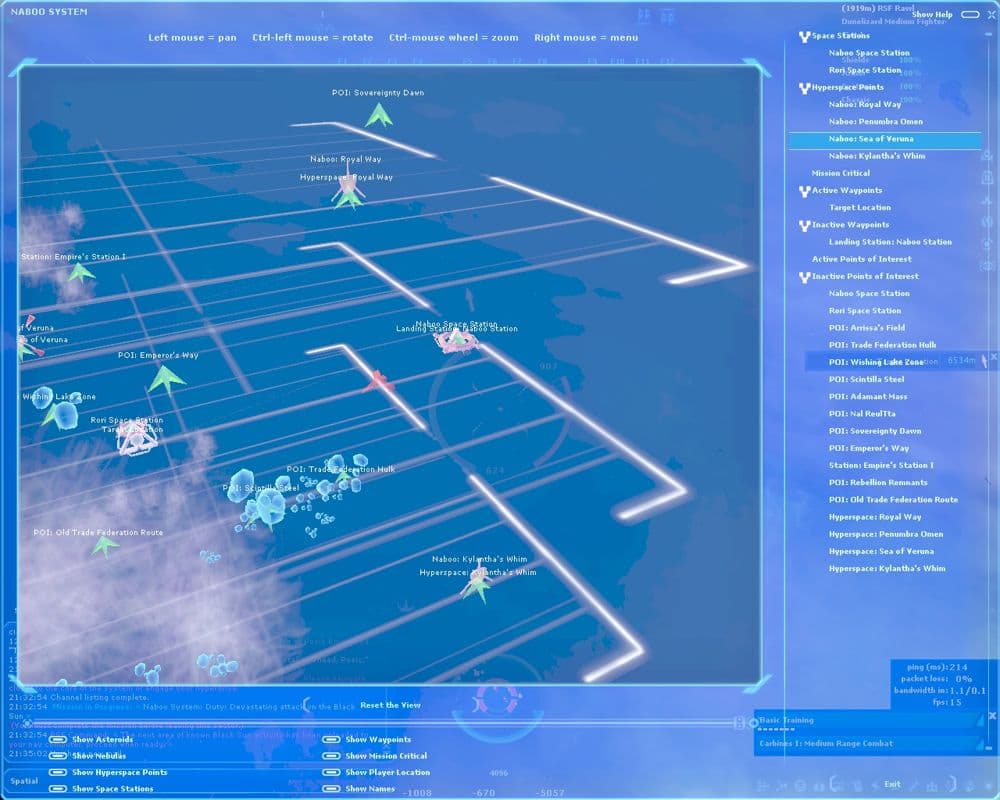The height and width of the screenshot is (800, 1000).
Task: Toggle Show Nebulas
Action: coord(59,755)
